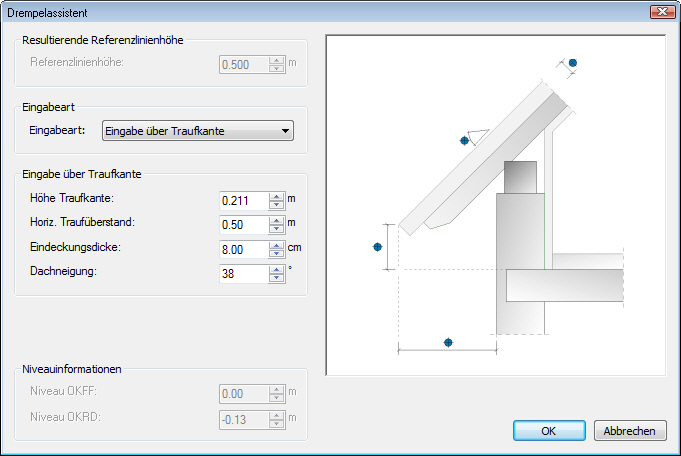The height and width of the screenshot is (456, 681).
Task: Click the Horiz. Traufüberstand label
Action: (83, 222)
